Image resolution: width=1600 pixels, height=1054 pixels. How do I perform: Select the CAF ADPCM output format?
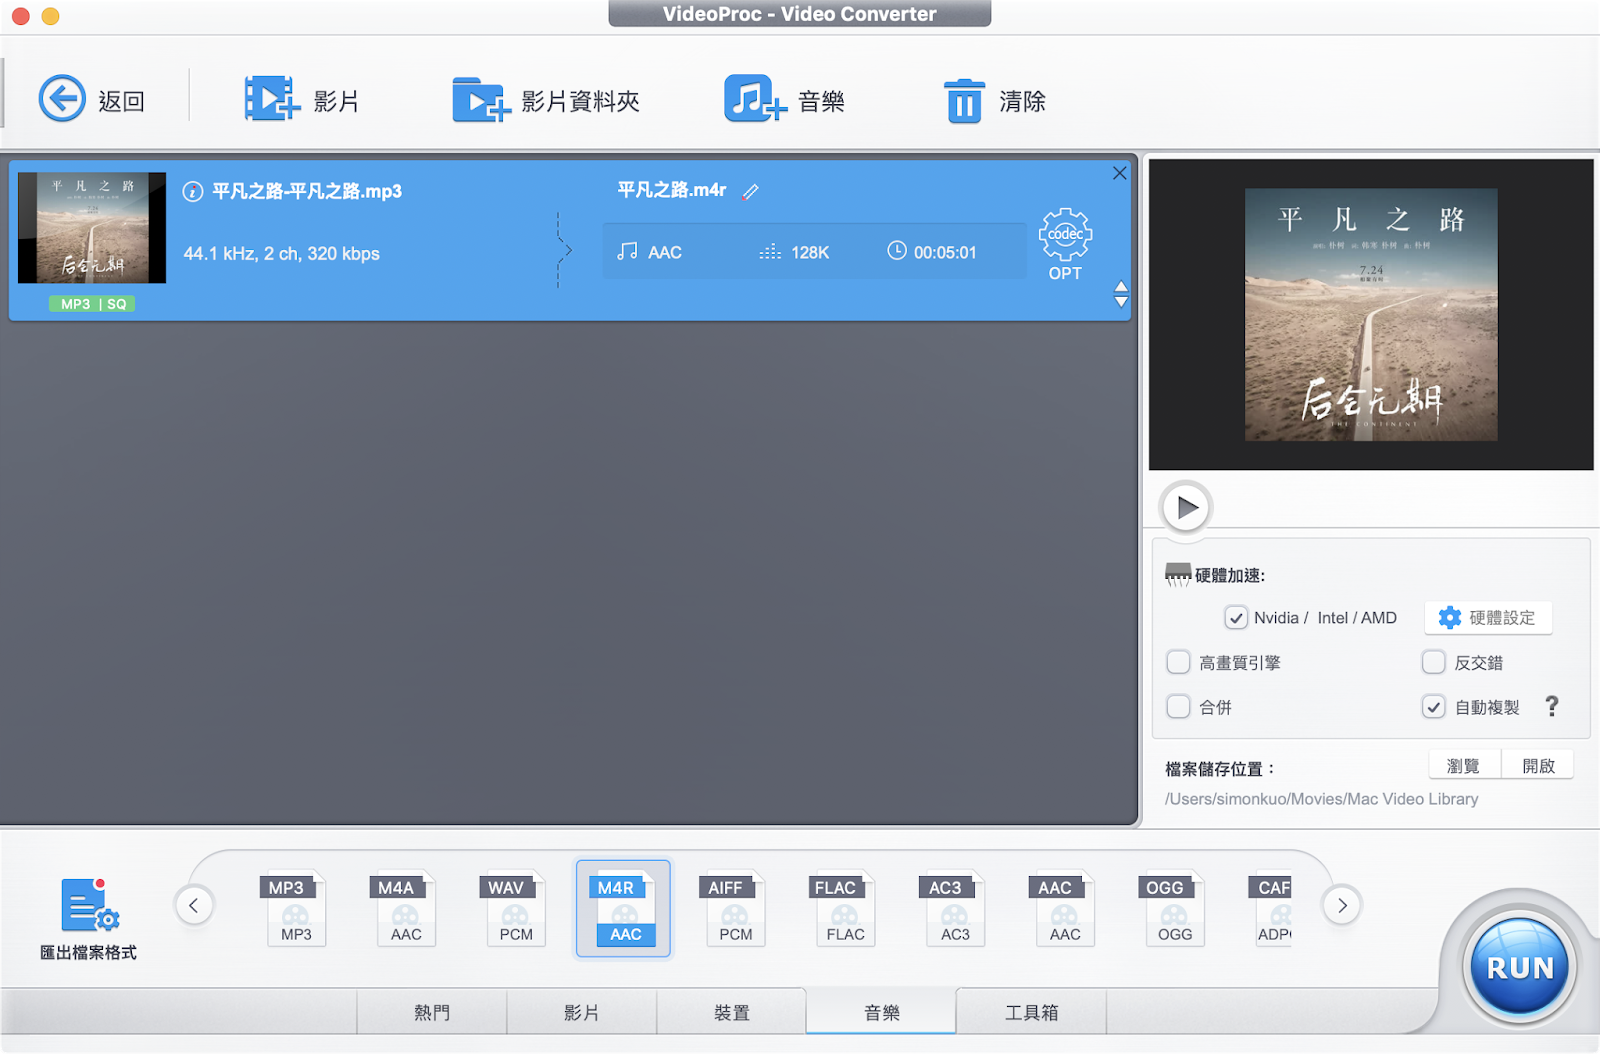pos(1270,909)
